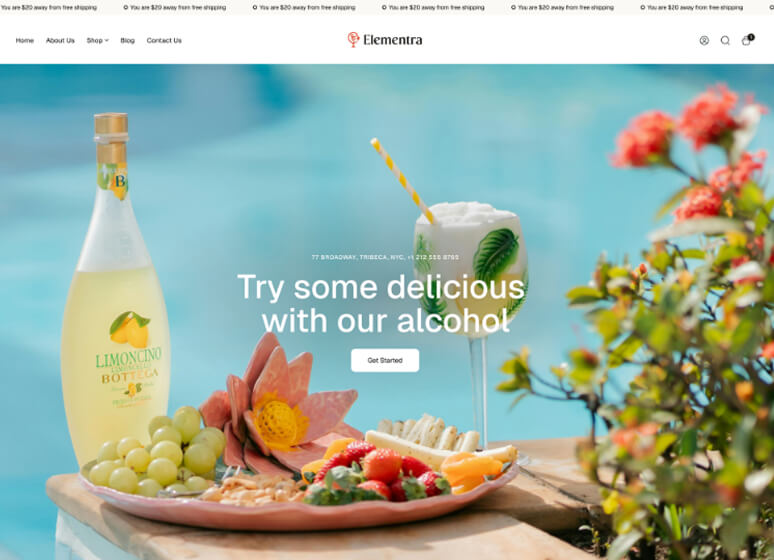
Task: Expand the Shop dropdown chevron
Action: coord(107,40)
